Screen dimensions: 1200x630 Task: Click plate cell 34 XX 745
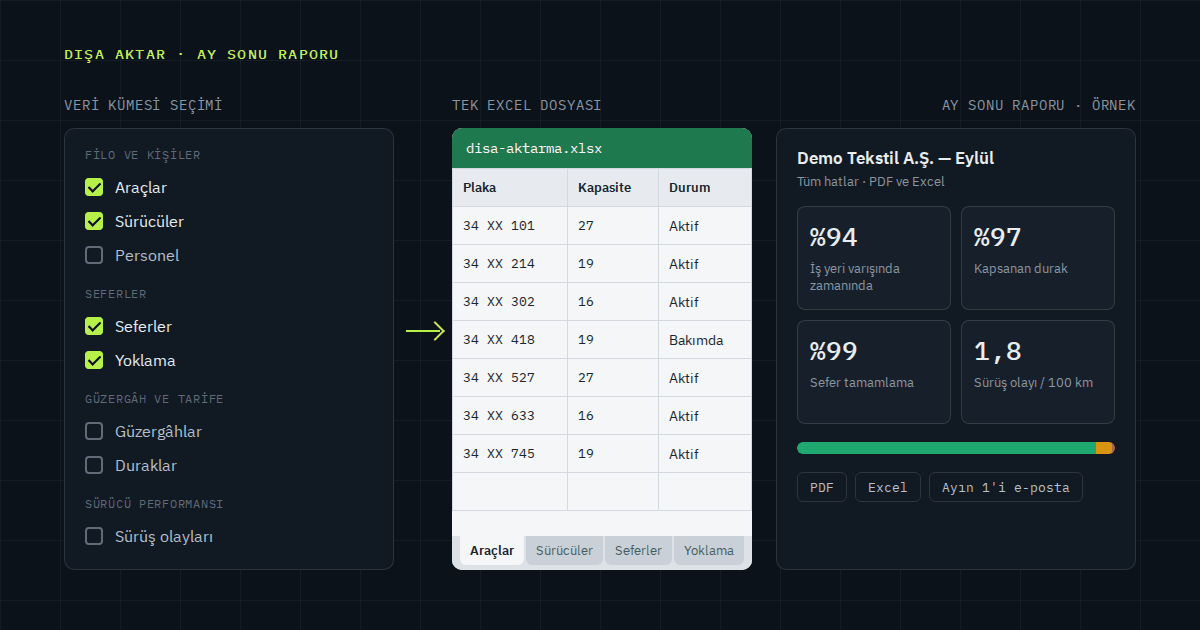coord(510,454)
